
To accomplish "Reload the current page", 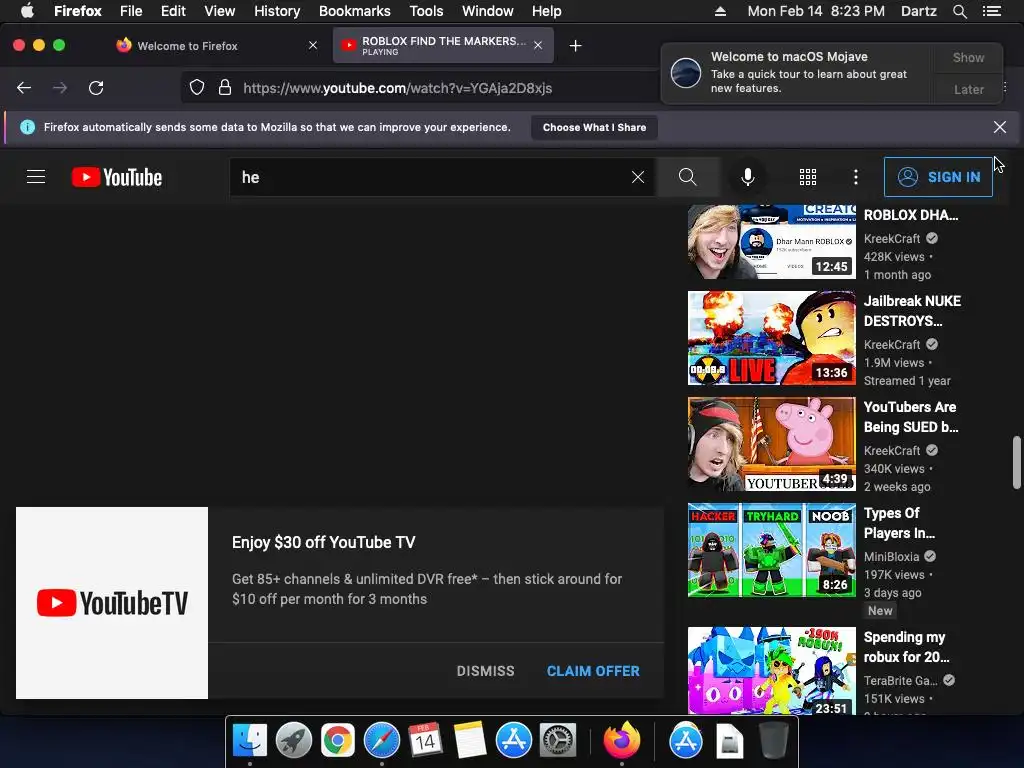I will 96,88.
